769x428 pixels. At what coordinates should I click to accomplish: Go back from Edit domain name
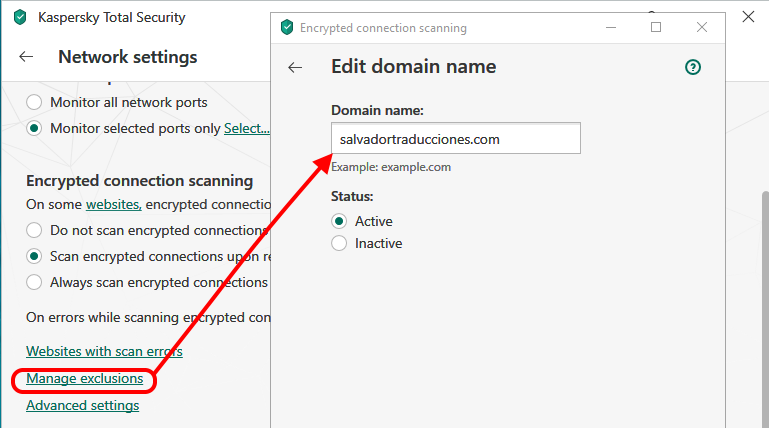tap(295, 67)
